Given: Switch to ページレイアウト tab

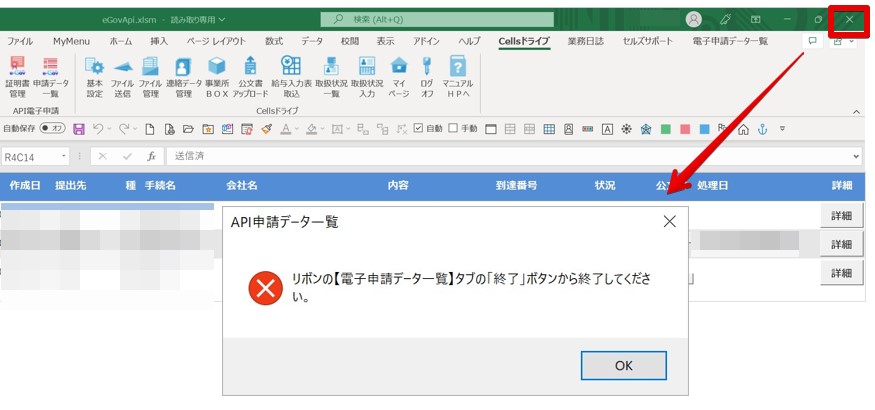Looking at the screenshot, I should pos(216,41).
